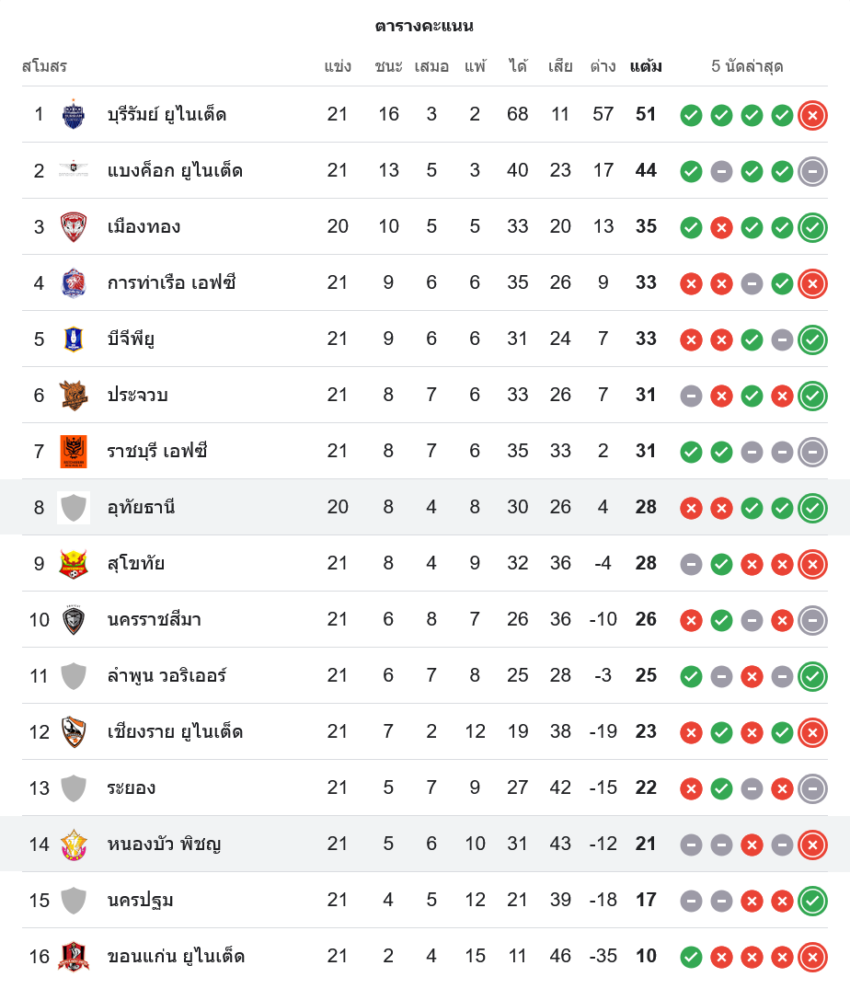Click Chiangrai United crest logo
The image size is (850, 1000).
click(73, 732)
